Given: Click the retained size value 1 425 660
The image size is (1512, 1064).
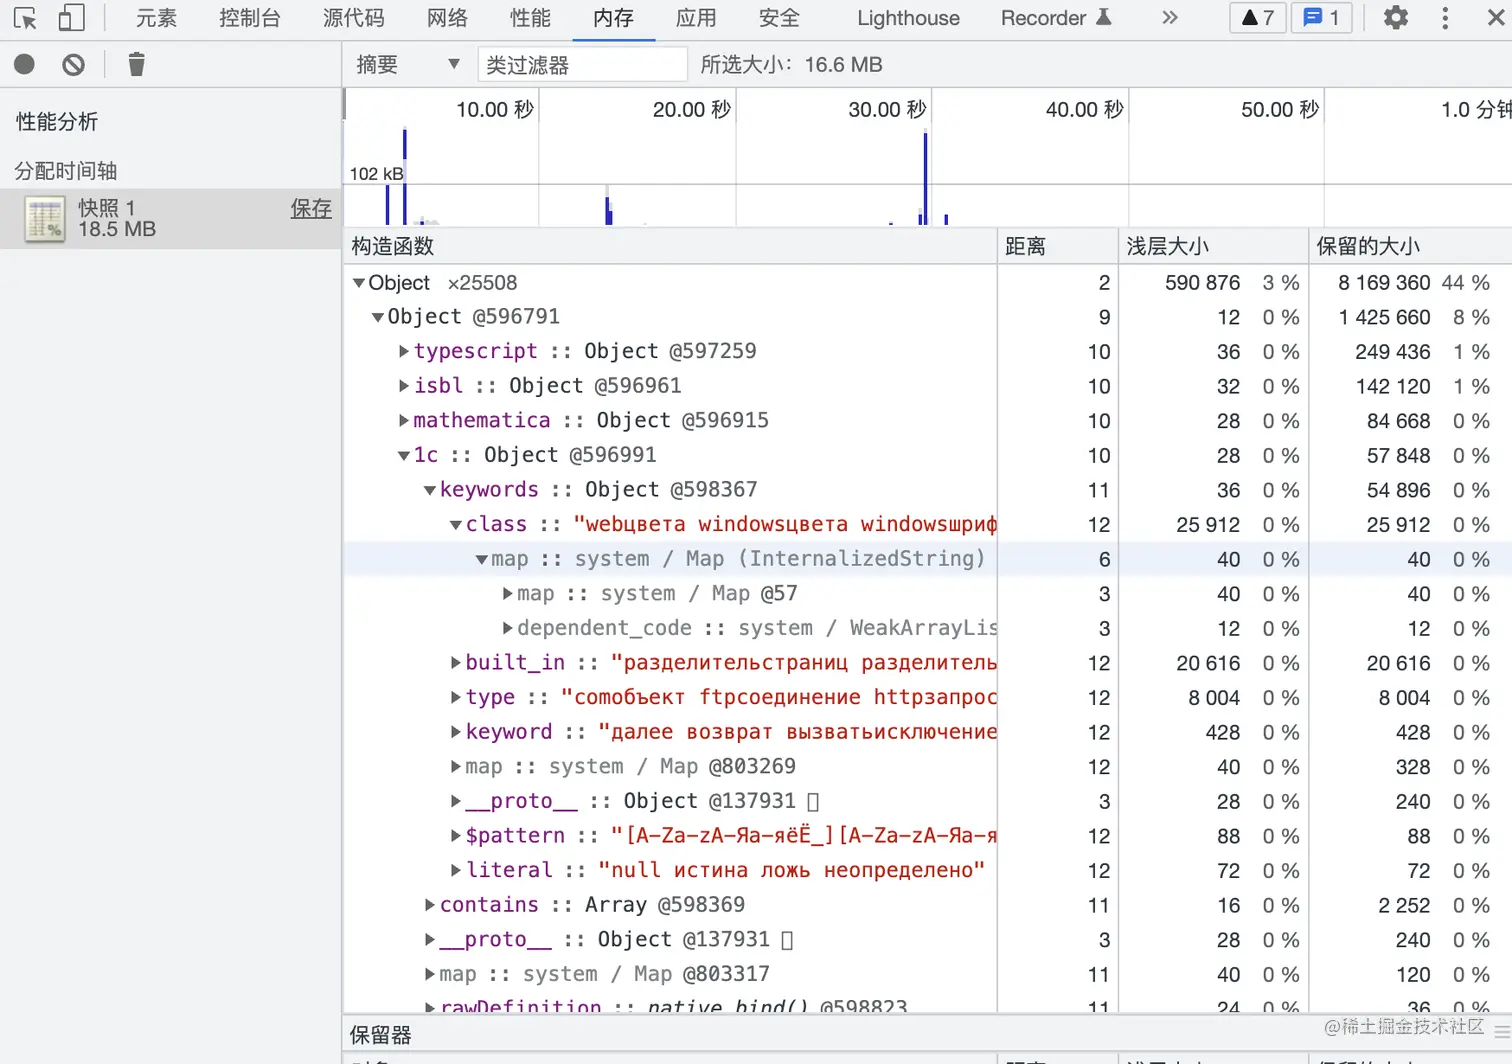Looking at the screenshot, I should 1384,318.
